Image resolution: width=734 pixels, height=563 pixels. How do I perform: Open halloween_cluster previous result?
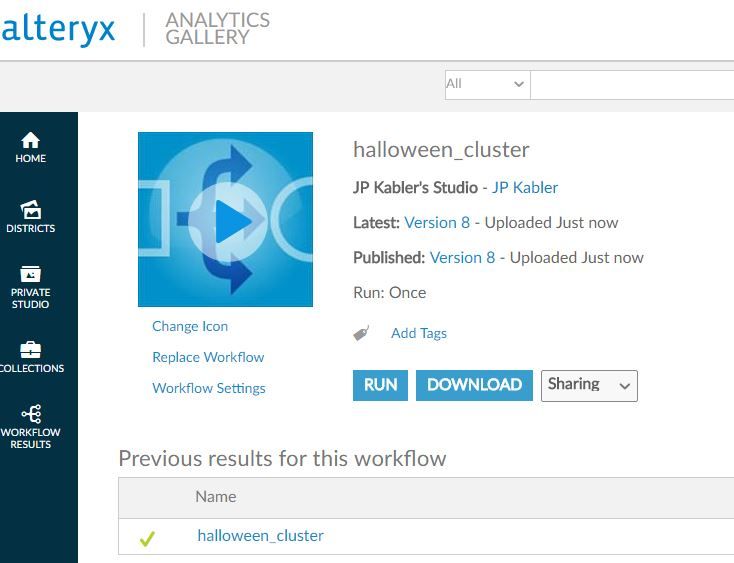coord(260,535)
